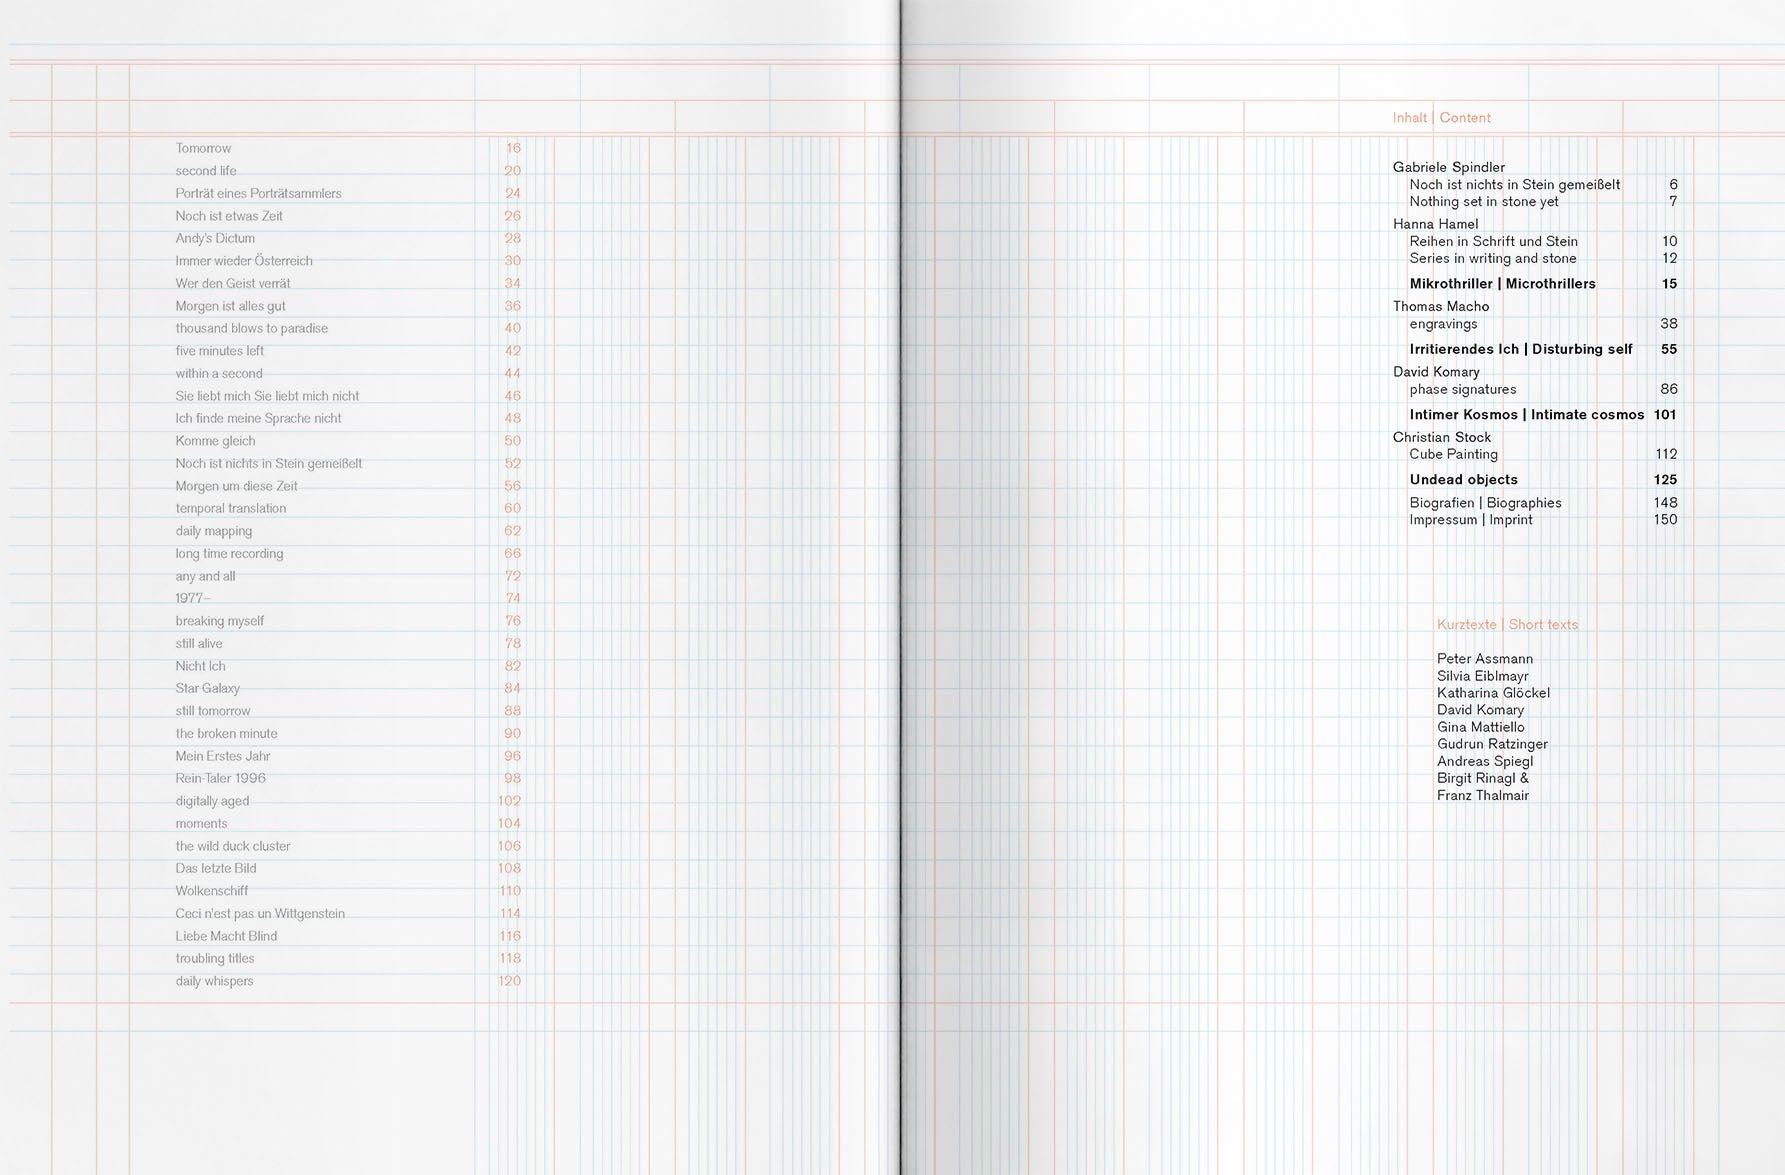Click 'Biografien | Biographies' entry
1785x1175 pixels.
pos(1485,503)
